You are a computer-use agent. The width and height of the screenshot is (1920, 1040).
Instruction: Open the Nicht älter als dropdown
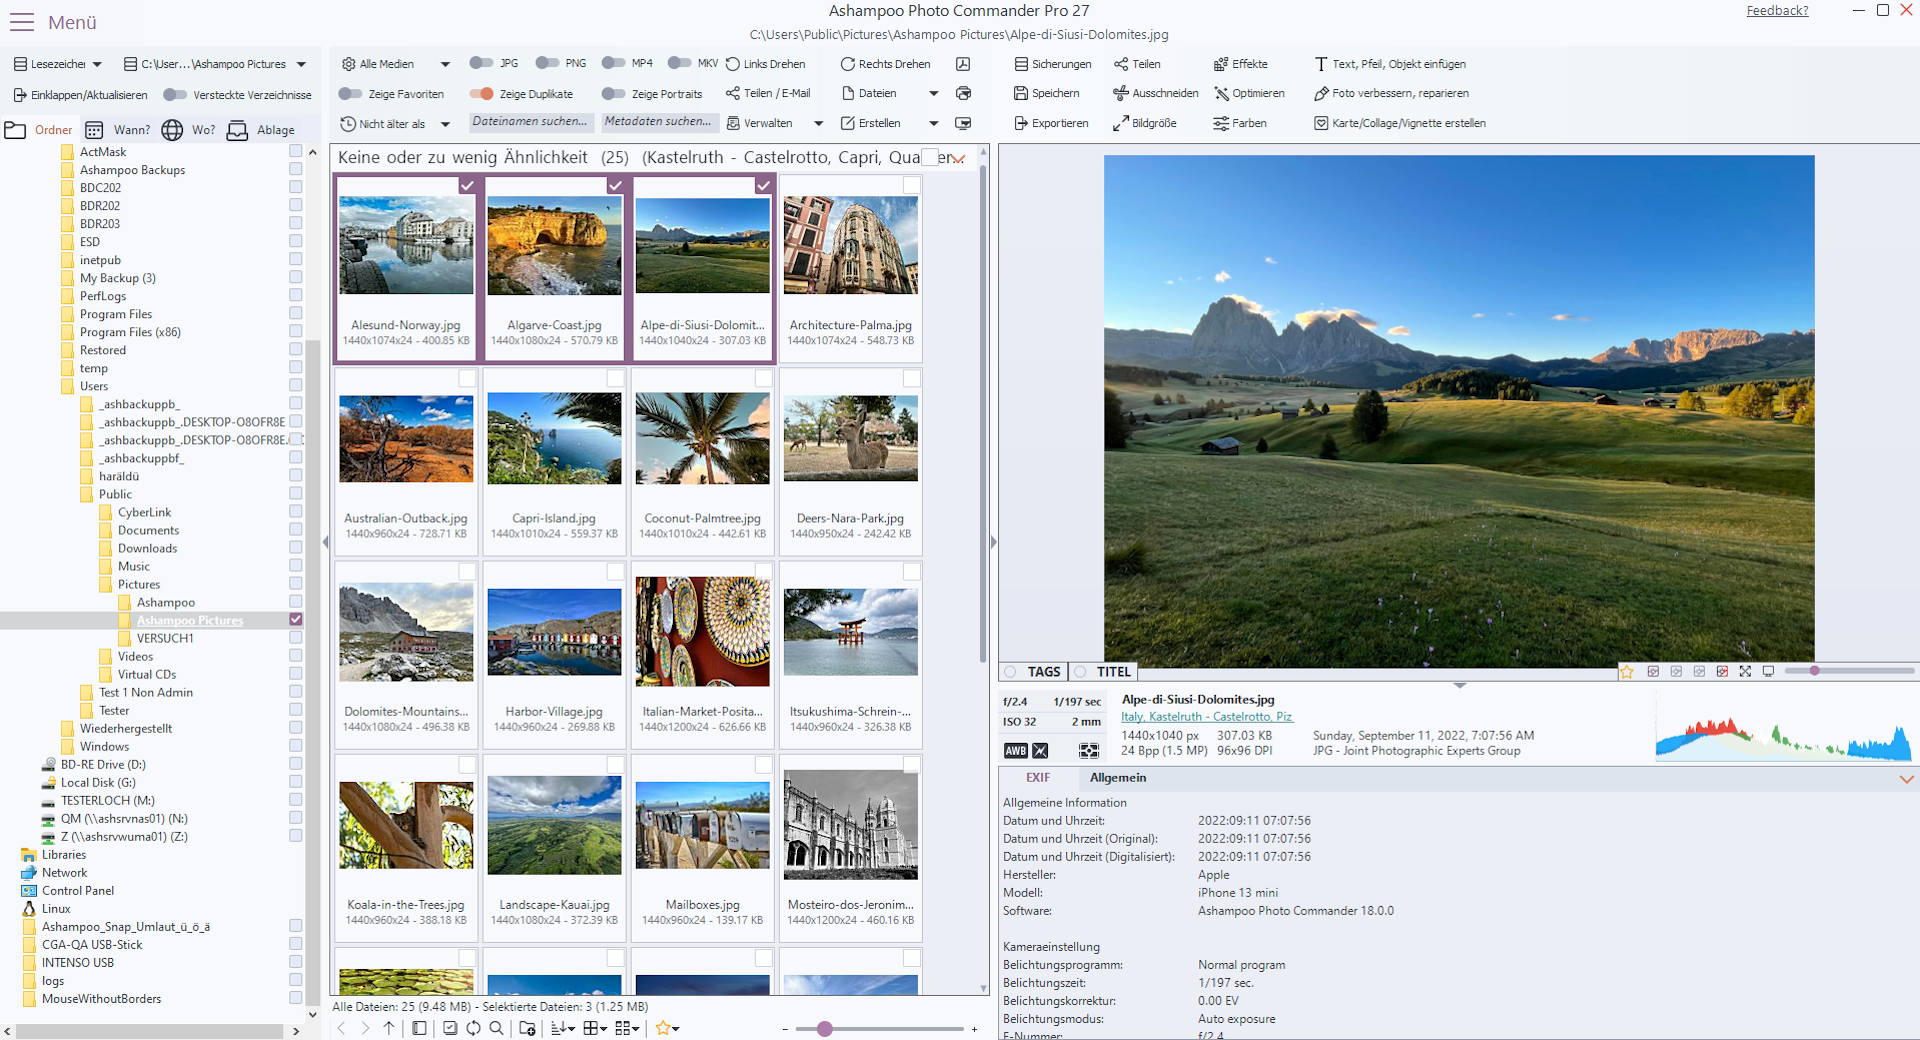(445, 124)
